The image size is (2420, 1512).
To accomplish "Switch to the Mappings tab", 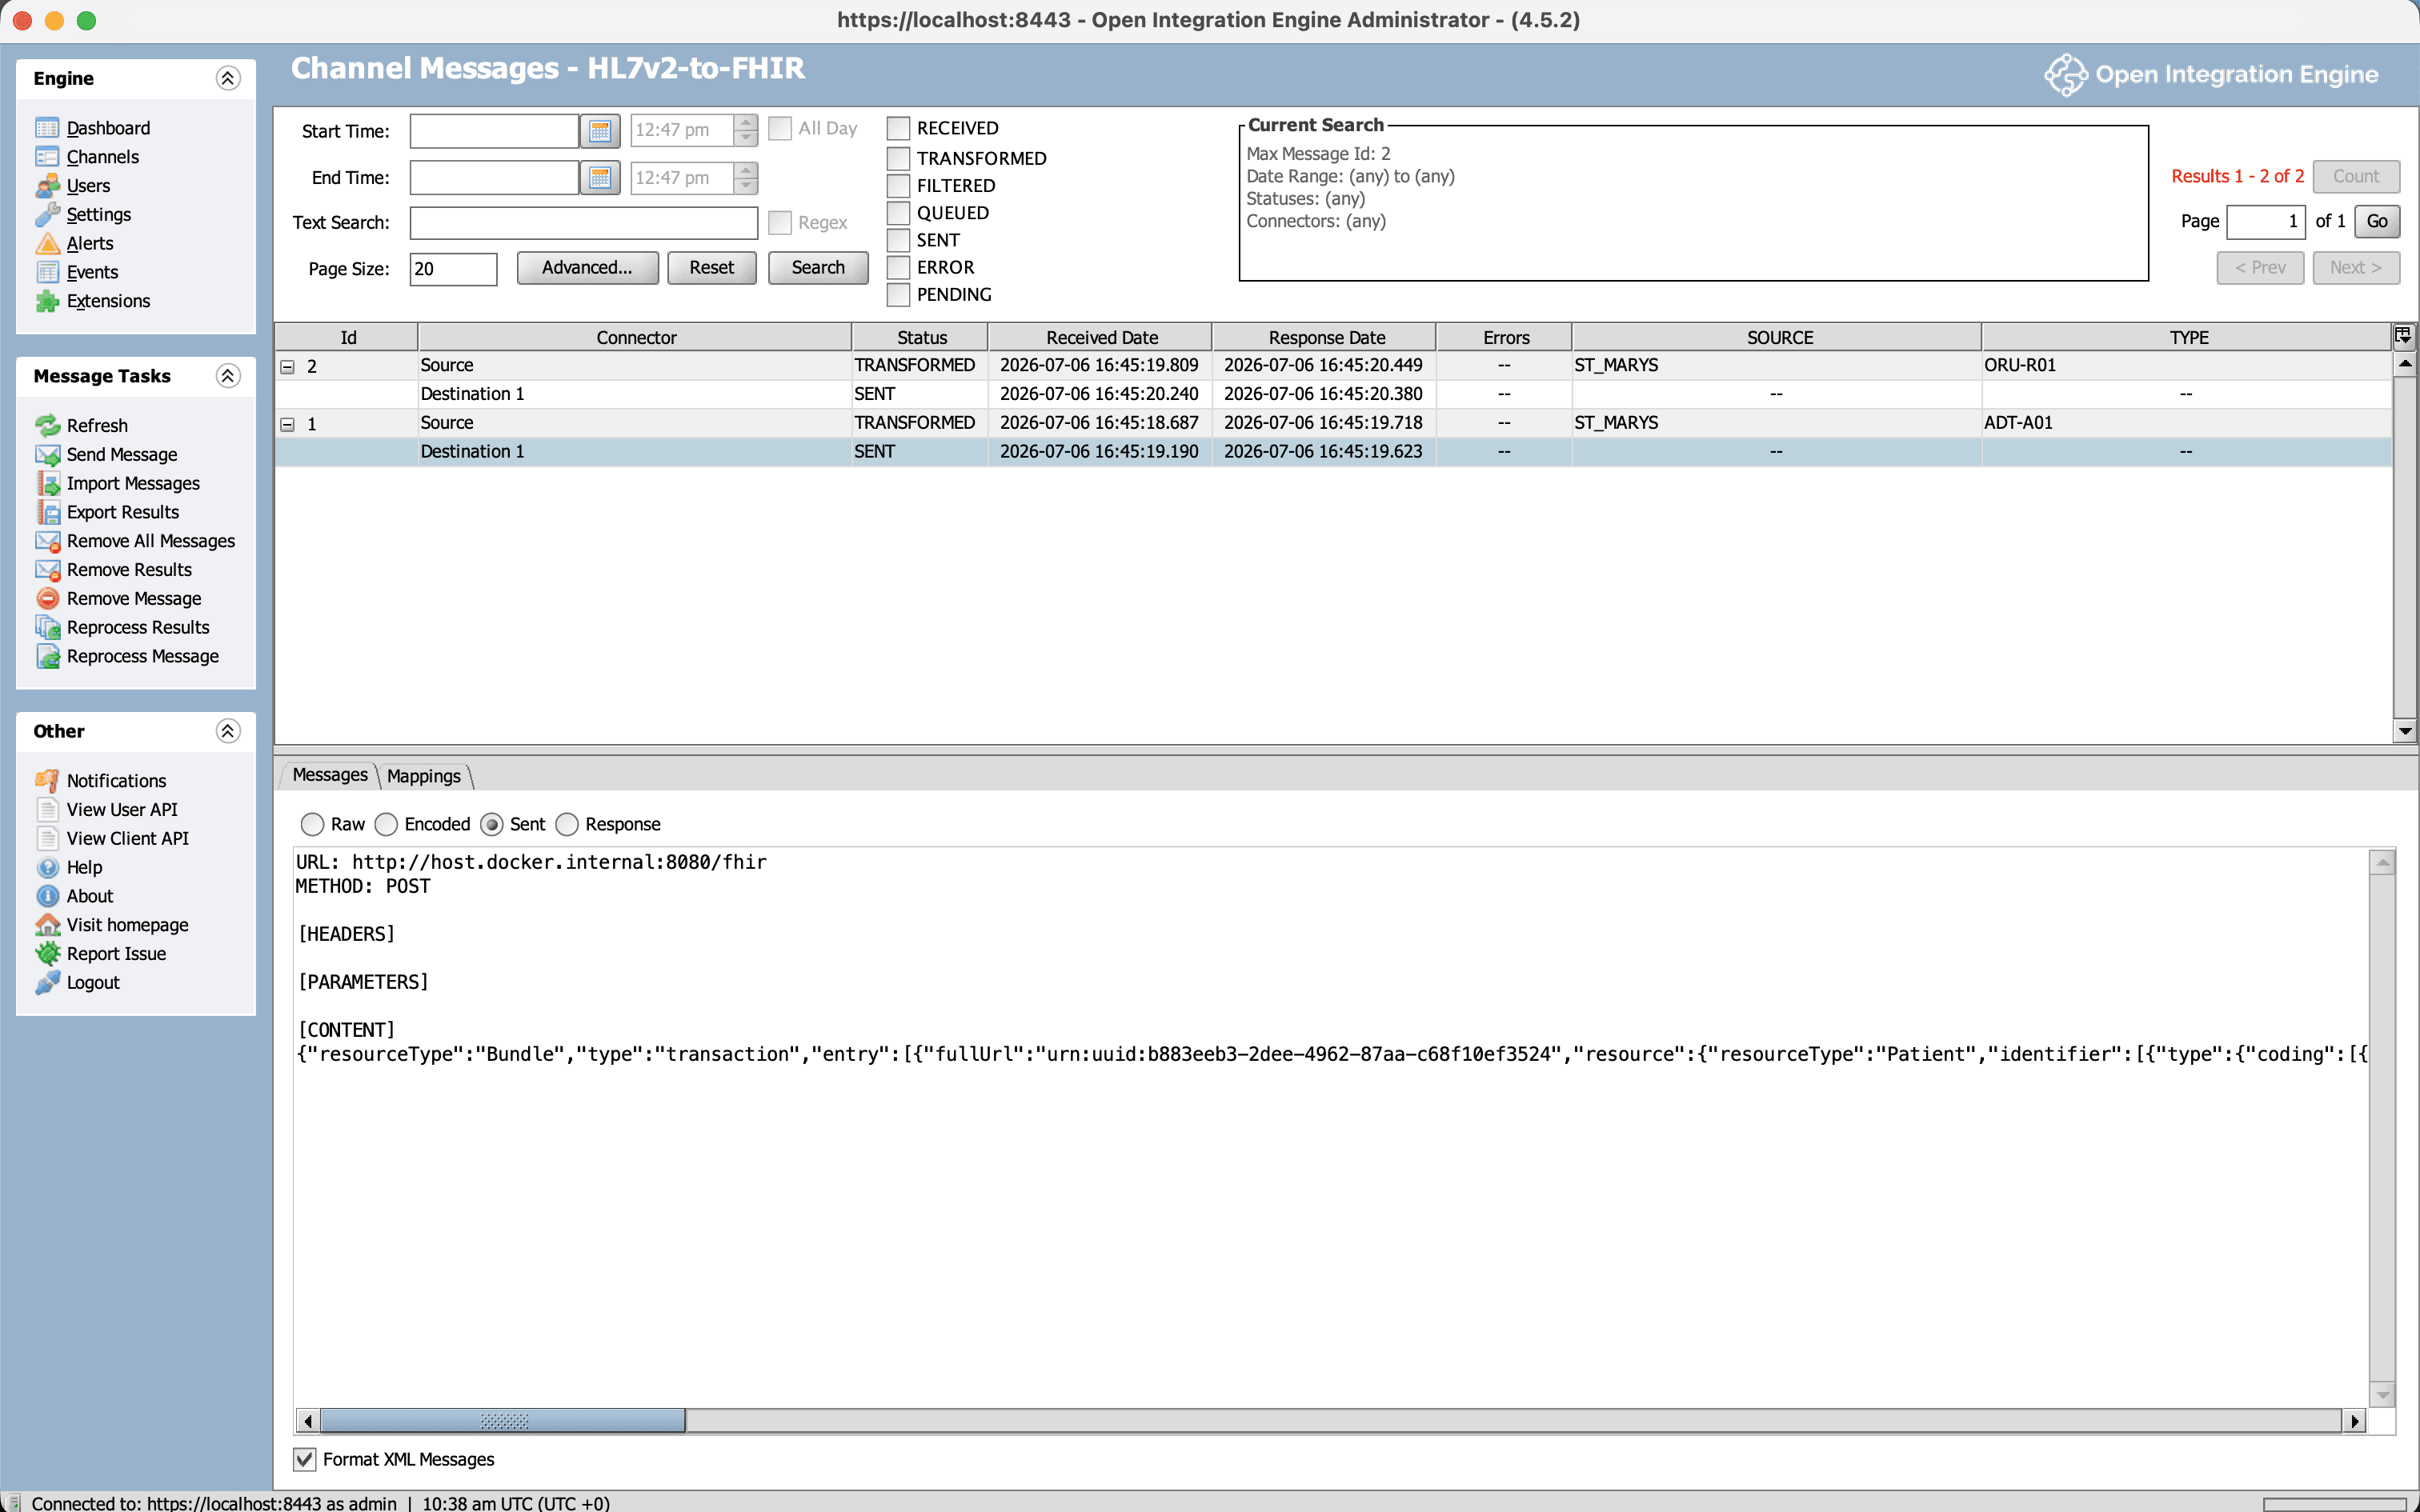I will (x=424, y=776).
